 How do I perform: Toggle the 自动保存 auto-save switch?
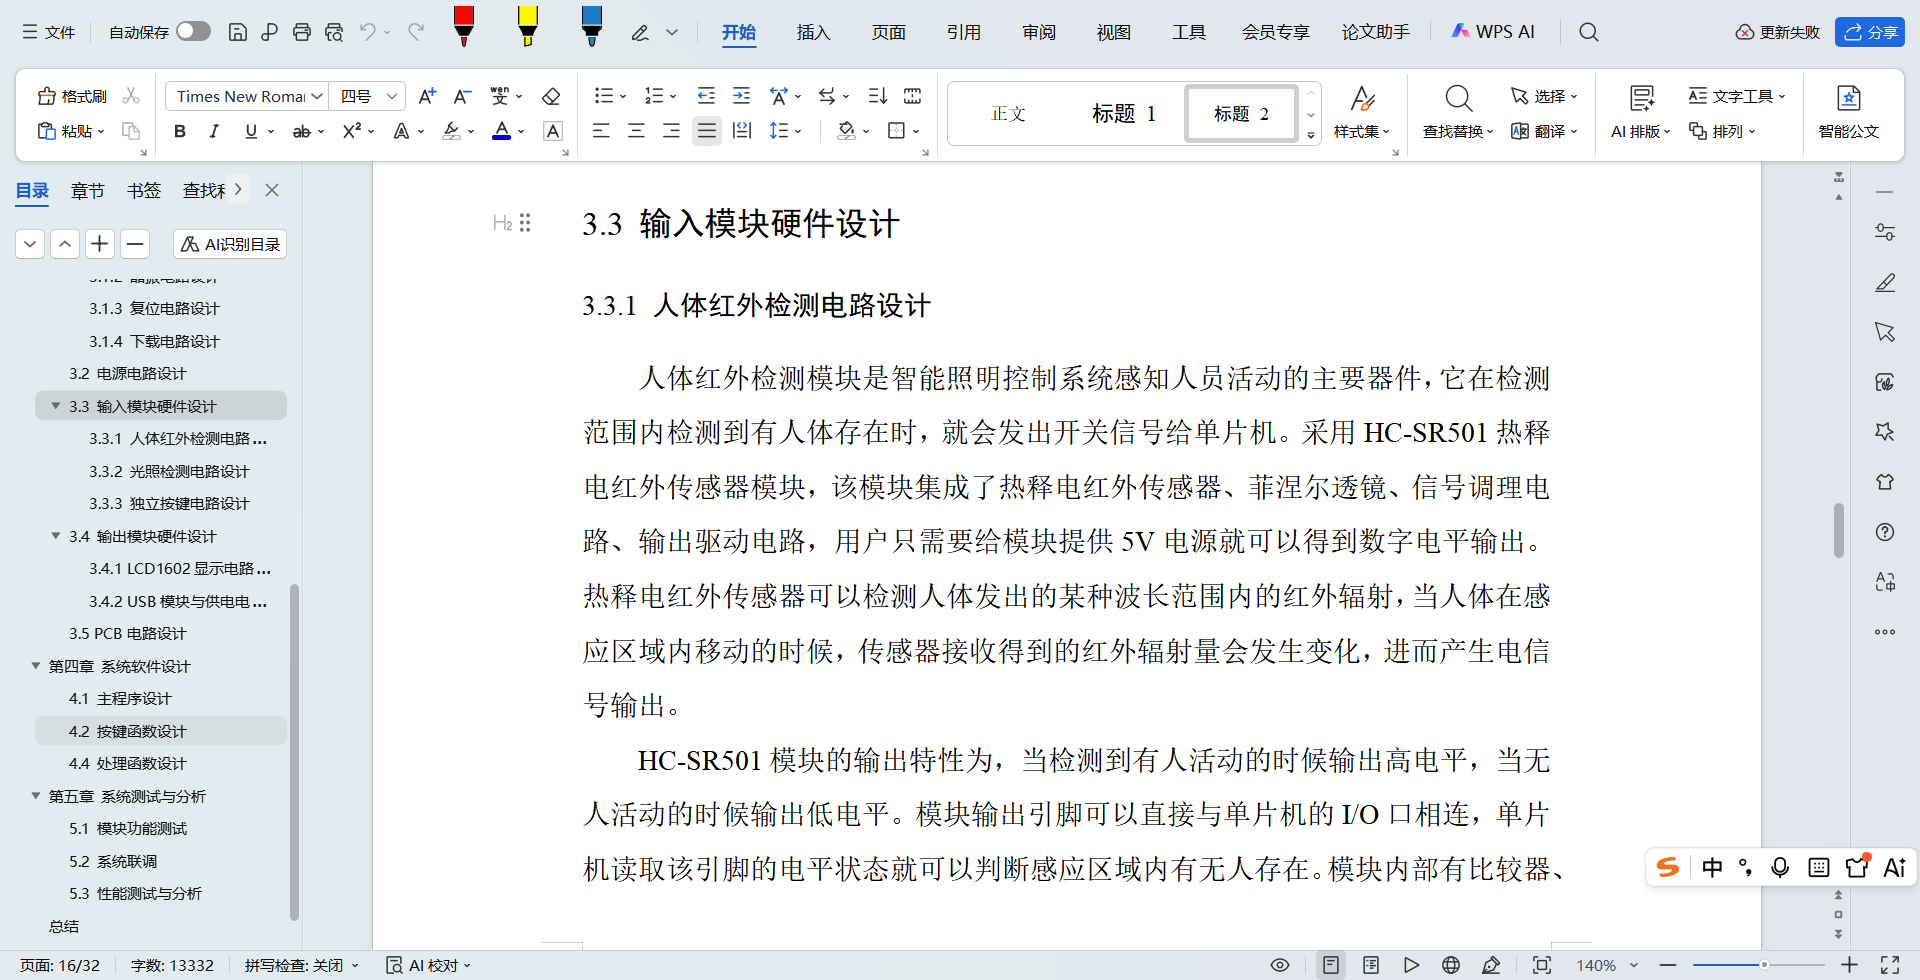(193, 32)
